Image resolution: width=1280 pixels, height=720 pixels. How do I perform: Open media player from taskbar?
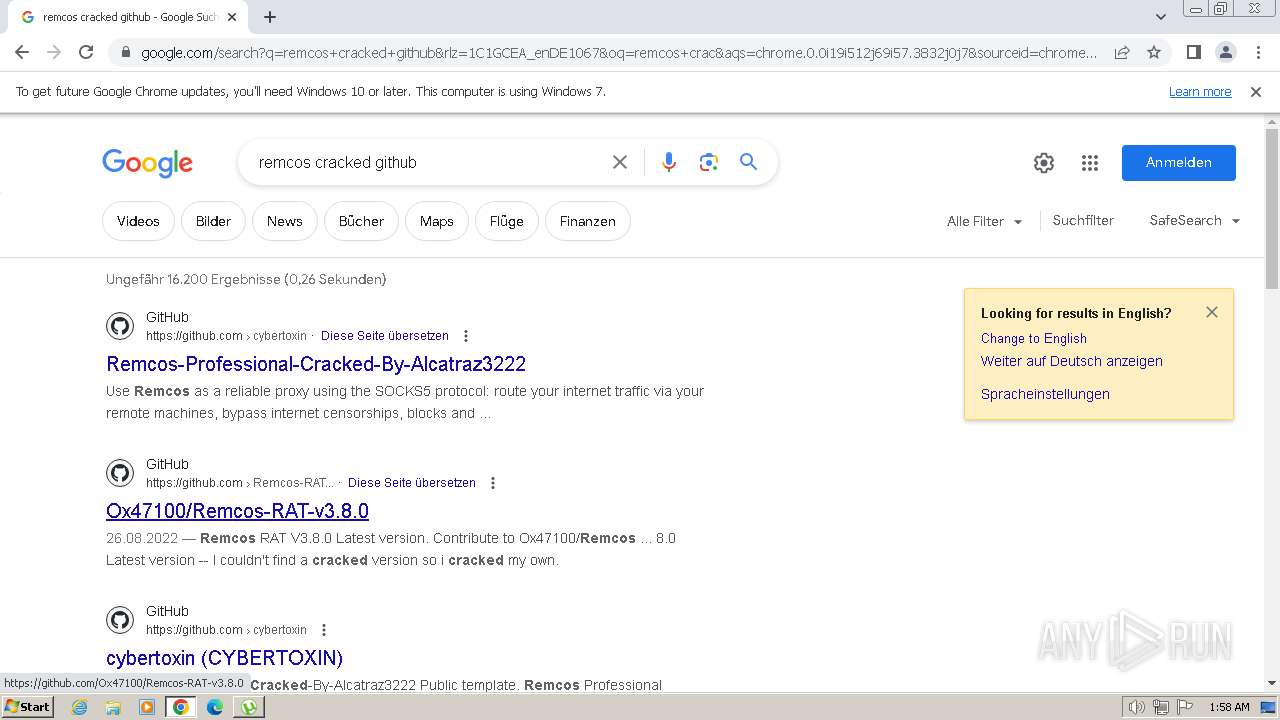[147, 707]
